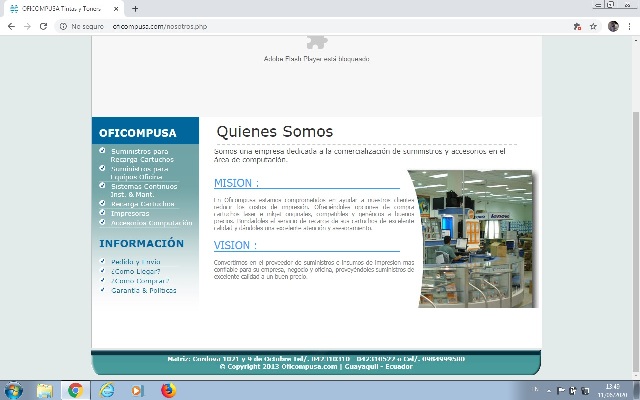Open the 'Pedido y Envío' link
This screenshot has height=400, width=640.
tap(136, 262)
